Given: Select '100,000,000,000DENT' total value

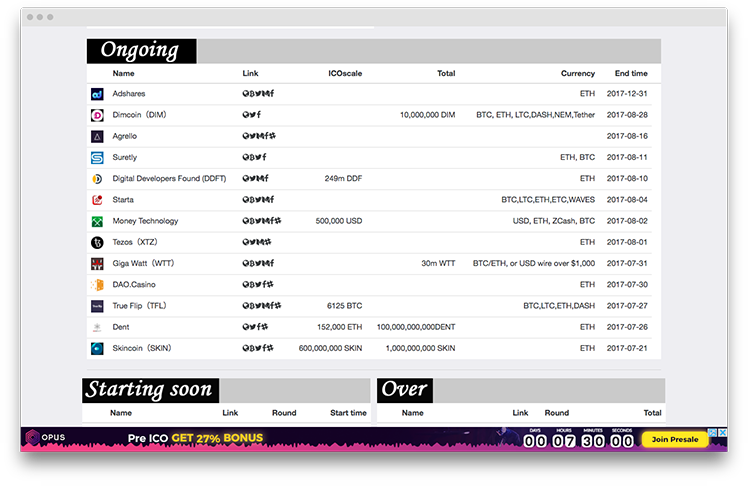Looking at the screenshot, I should (416, 327).
